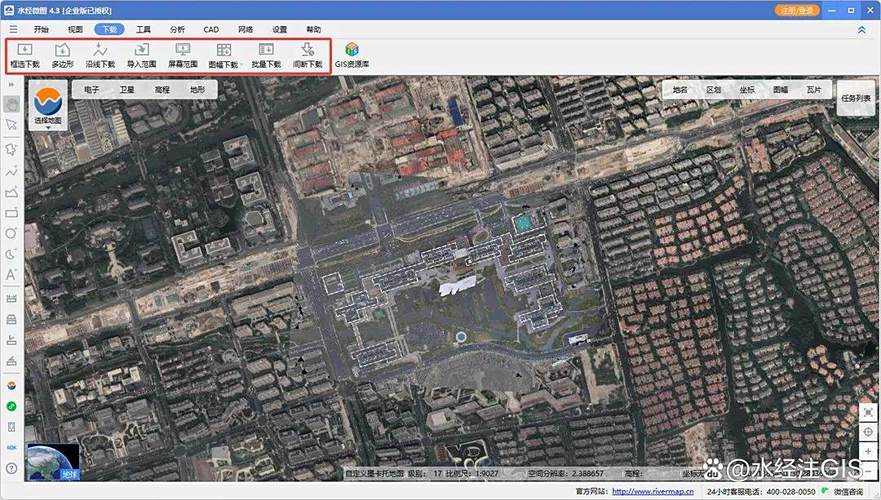881x500 pixels.
Task: Switch to the 视图 tab
Action: click(75, 29)
